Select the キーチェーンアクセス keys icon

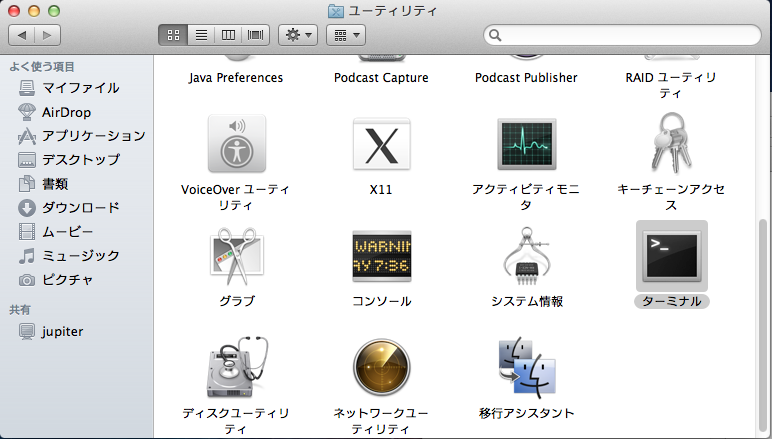pyautogui.click(x=672, y=143)
